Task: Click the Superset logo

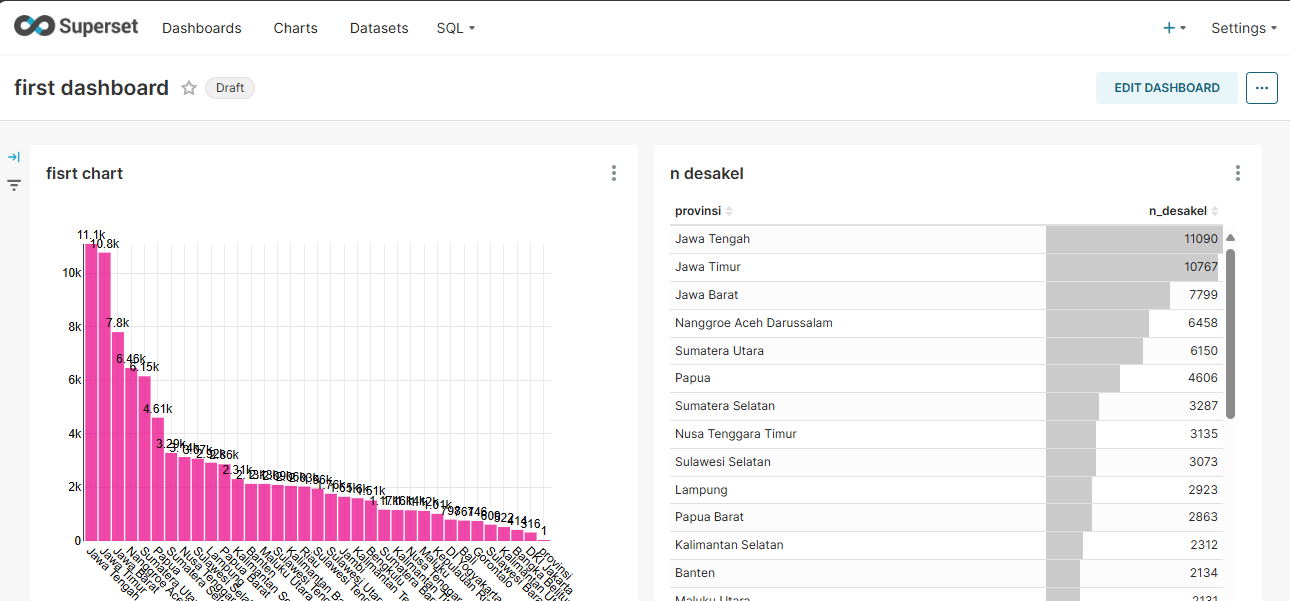Action: [x=76, y=27]
